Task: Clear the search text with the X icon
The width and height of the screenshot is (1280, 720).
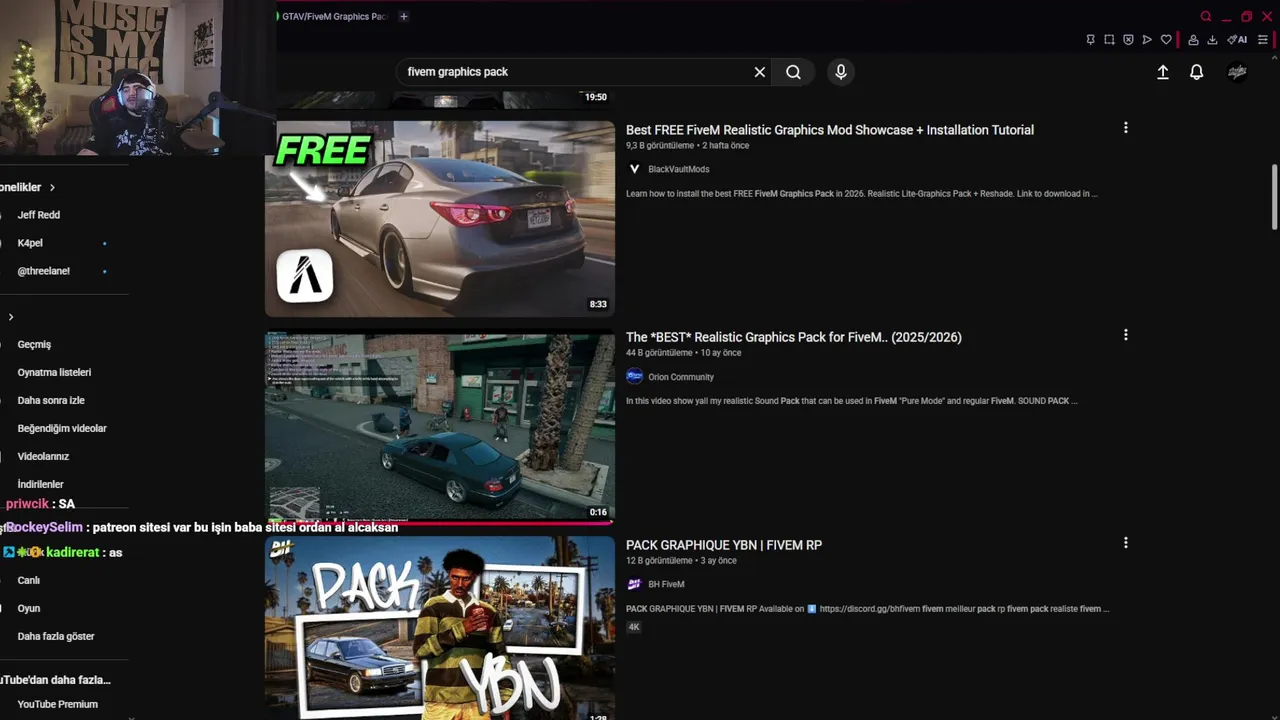Action: coord(760,72)
